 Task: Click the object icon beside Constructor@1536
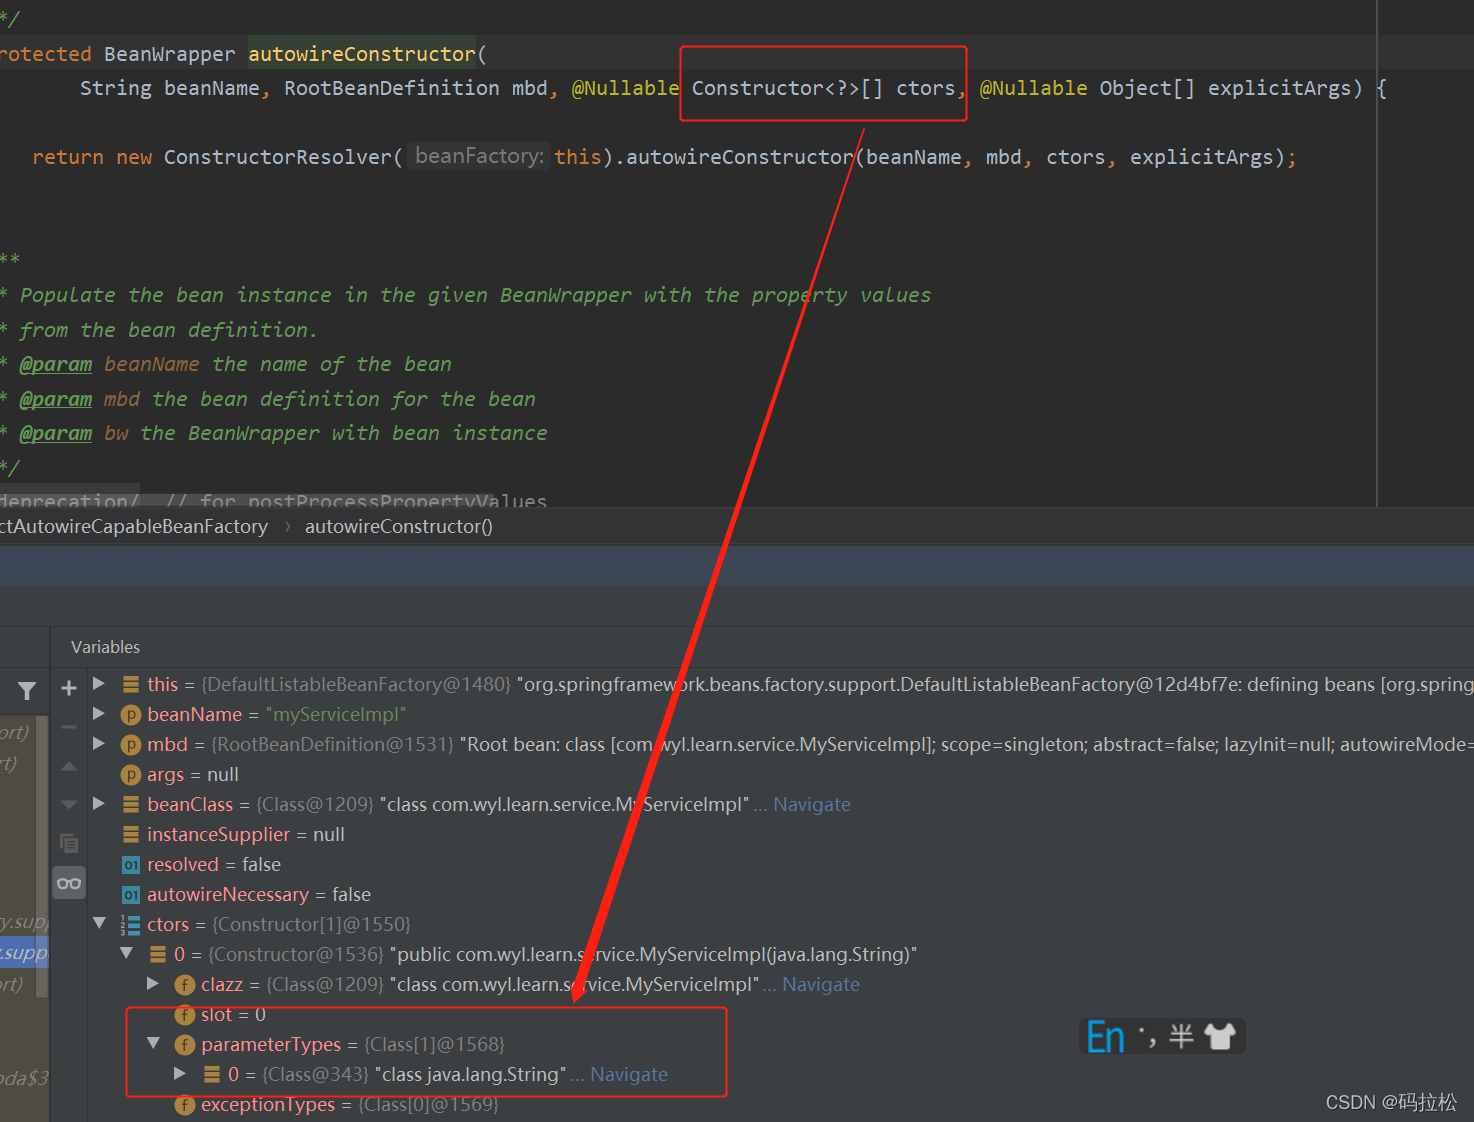click(x=158, y=954)
